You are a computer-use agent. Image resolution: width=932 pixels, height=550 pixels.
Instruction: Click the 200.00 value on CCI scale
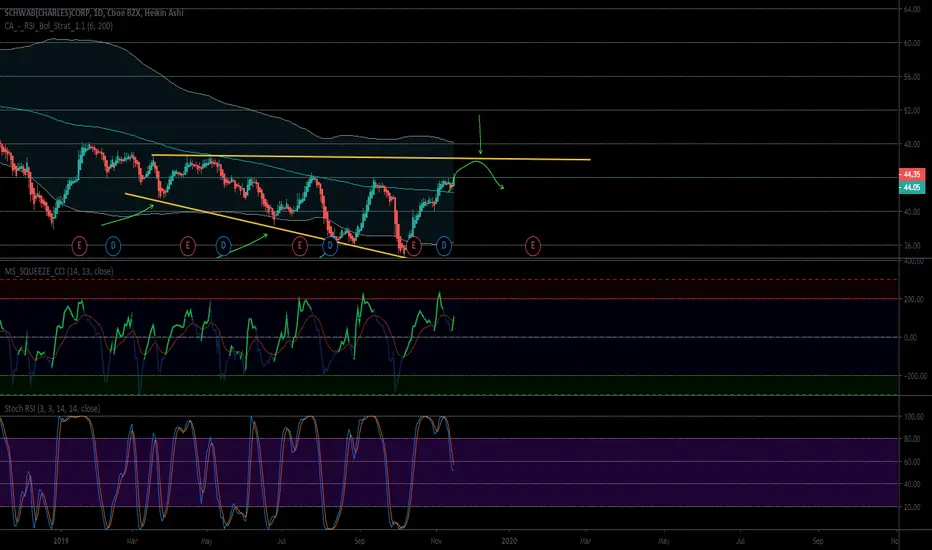(914, 300)
